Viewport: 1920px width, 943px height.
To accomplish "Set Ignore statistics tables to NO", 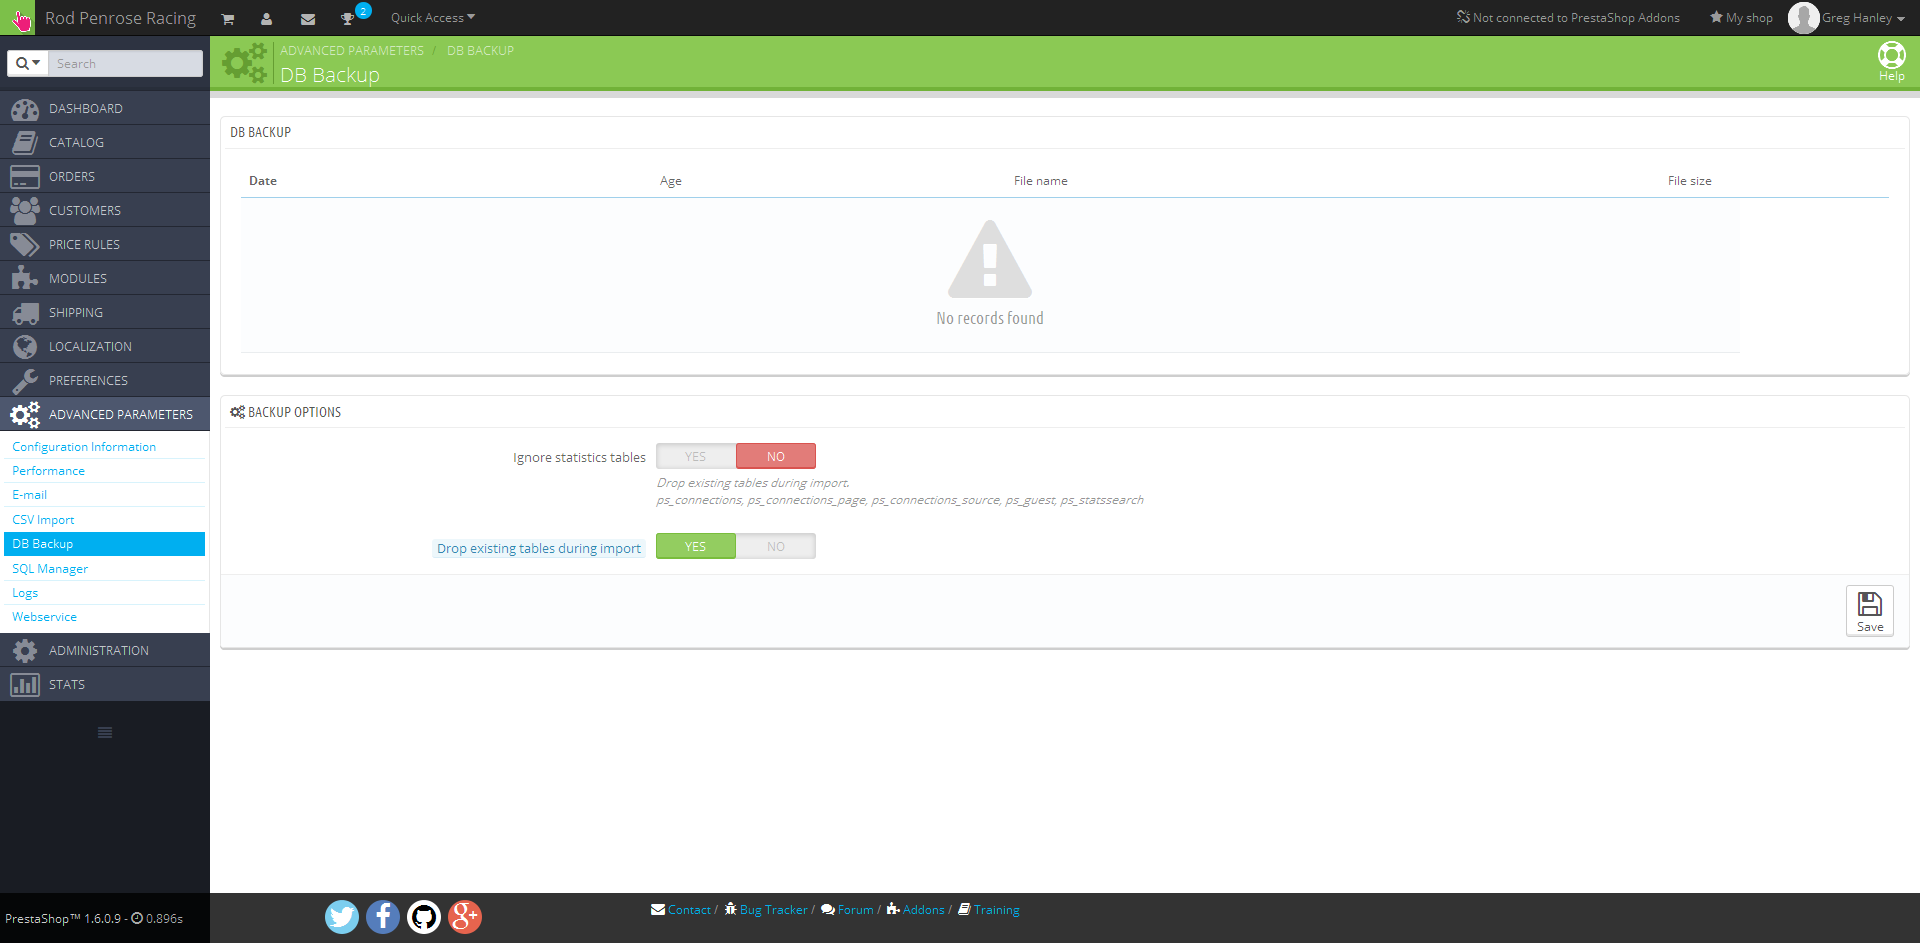I will pos(776,456).
